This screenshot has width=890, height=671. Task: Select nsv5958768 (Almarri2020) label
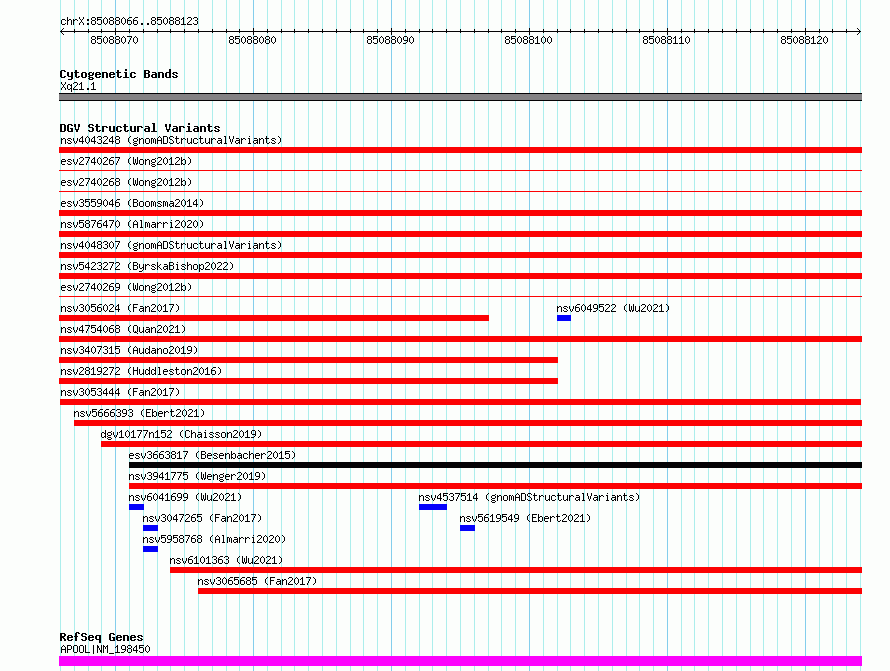point(214,539)
